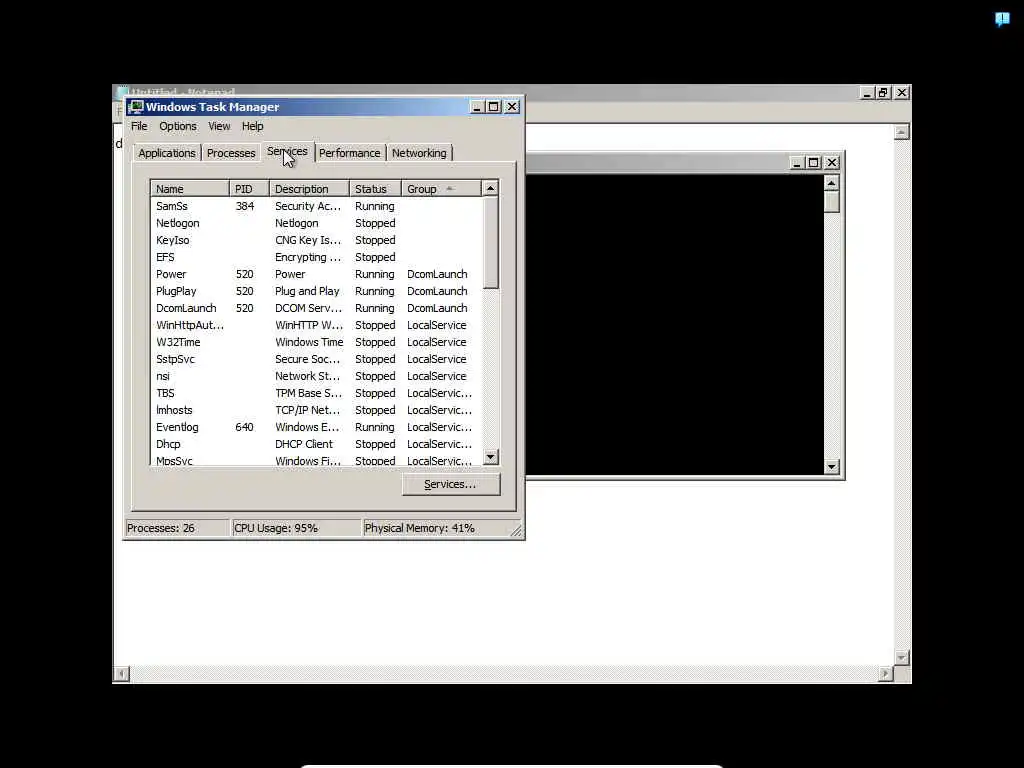1024x768 pixels.
Task: Select the Services tab
Action: (287, 152)
